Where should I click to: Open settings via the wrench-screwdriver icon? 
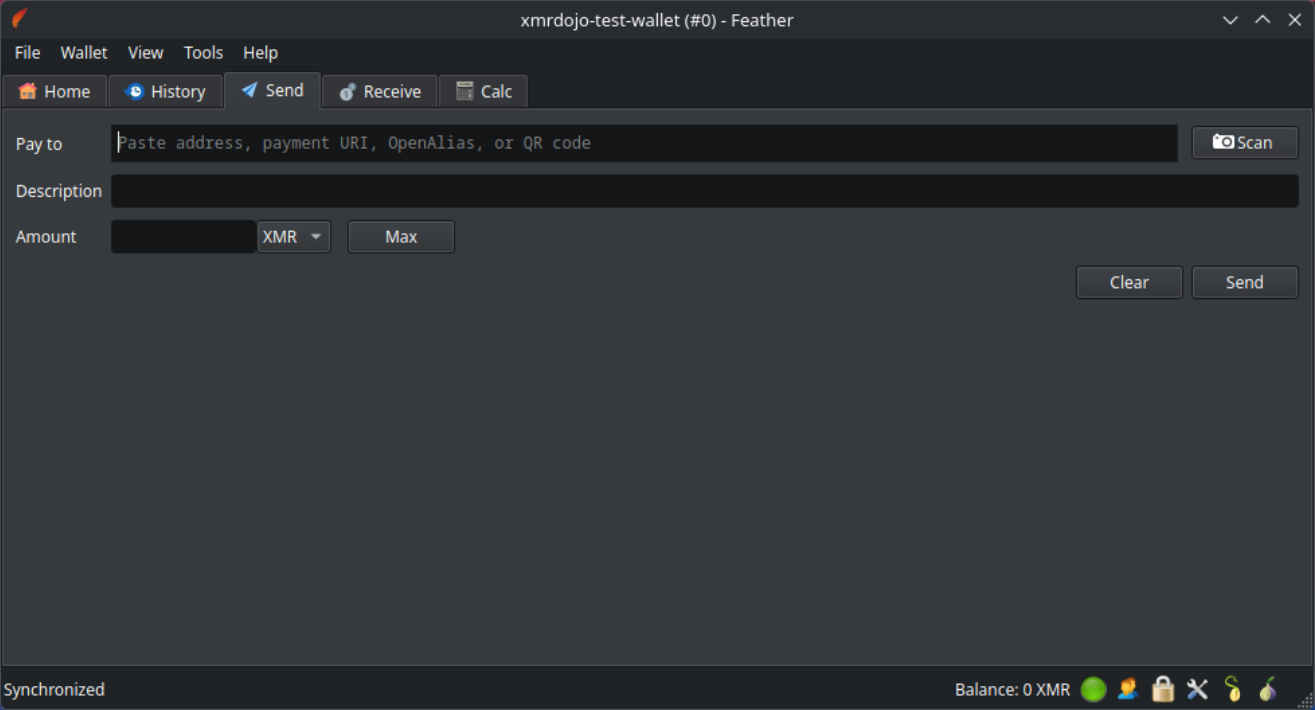(1197, 689)
